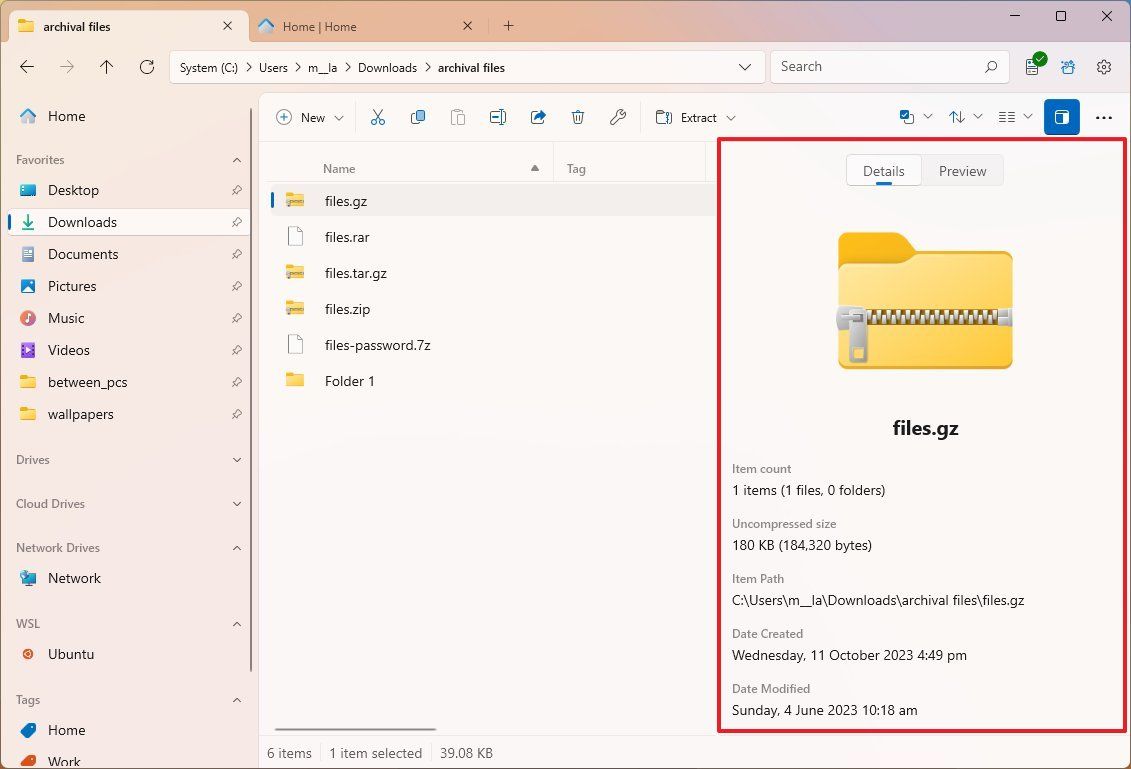This screenshot has height=769, width=1131.
Task: Click the Refresh icon in the address bar
Action: 146,67
